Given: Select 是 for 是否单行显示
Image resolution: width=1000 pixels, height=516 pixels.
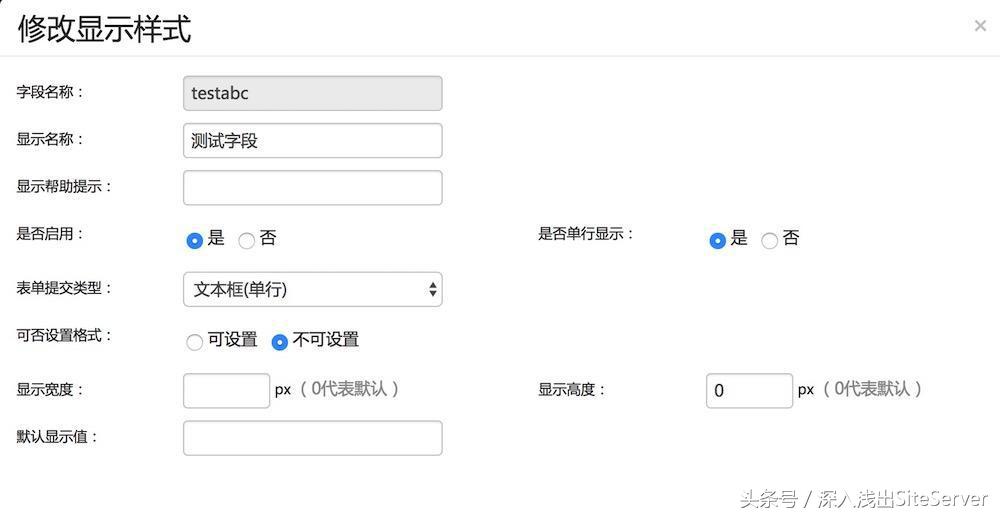Looking at the screenshot, I should (x=717, y=240).
